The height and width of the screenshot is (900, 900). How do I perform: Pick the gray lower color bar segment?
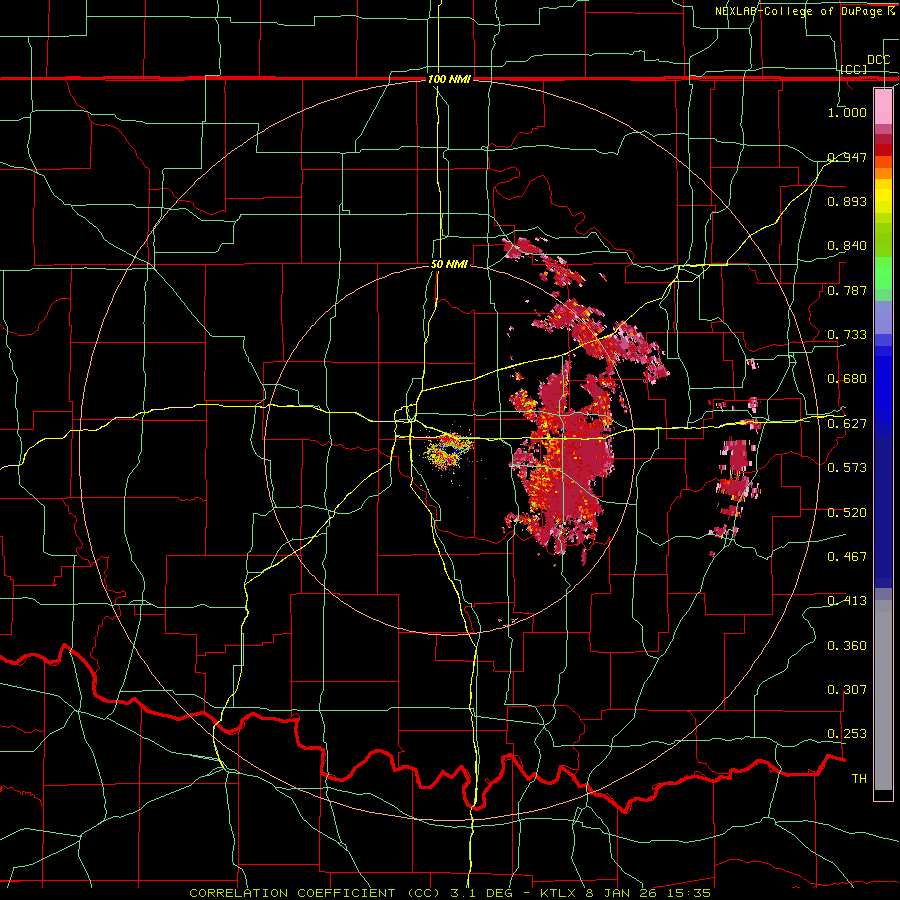click(883, 695)
